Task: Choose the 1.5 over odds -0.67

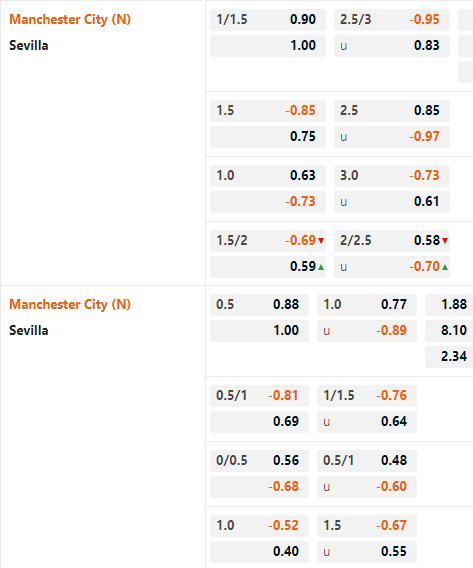Action: (x=367, y=526)
